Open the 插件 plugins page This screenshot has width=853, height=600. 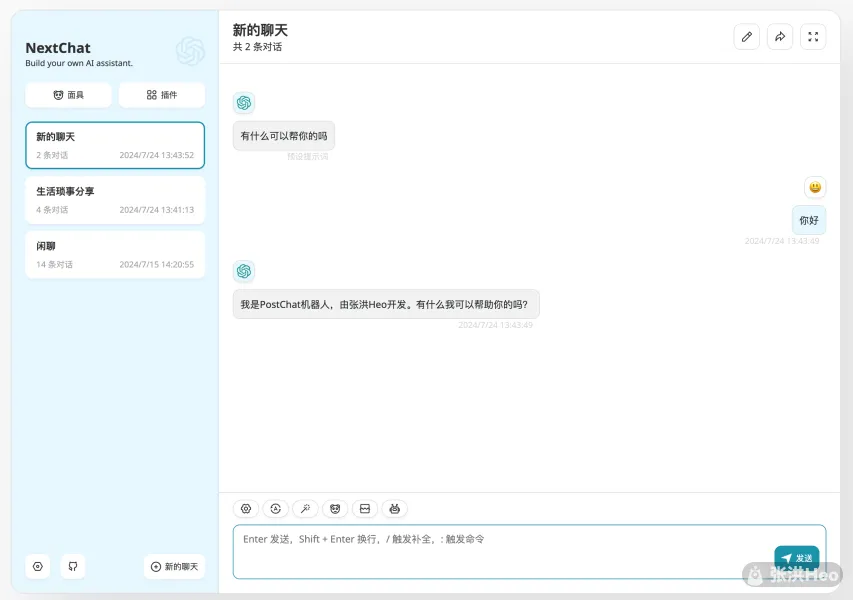162,95
